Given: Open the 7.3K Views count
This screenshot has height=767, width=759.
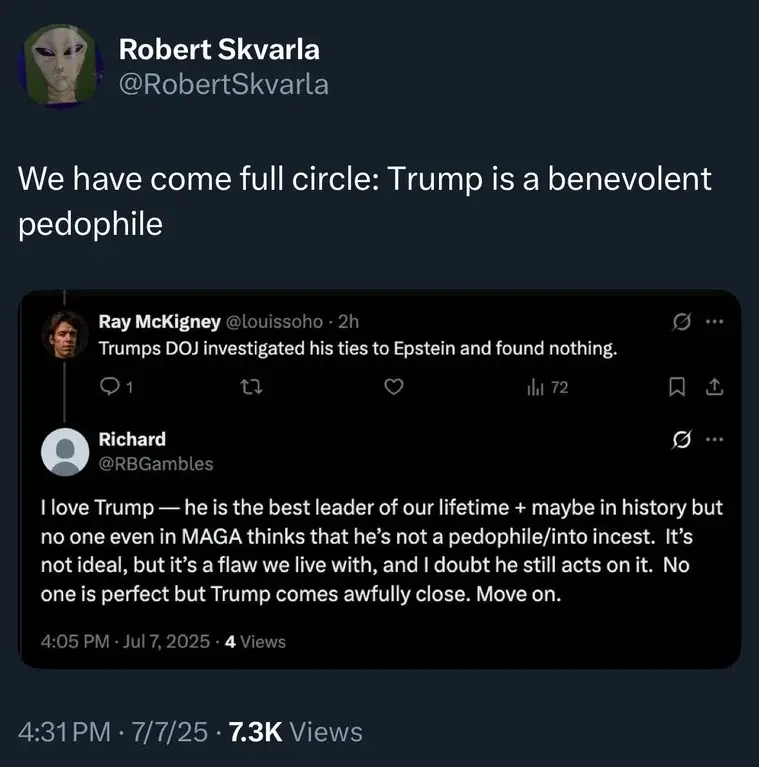Looking at the screenshot, I should (295, 732).
